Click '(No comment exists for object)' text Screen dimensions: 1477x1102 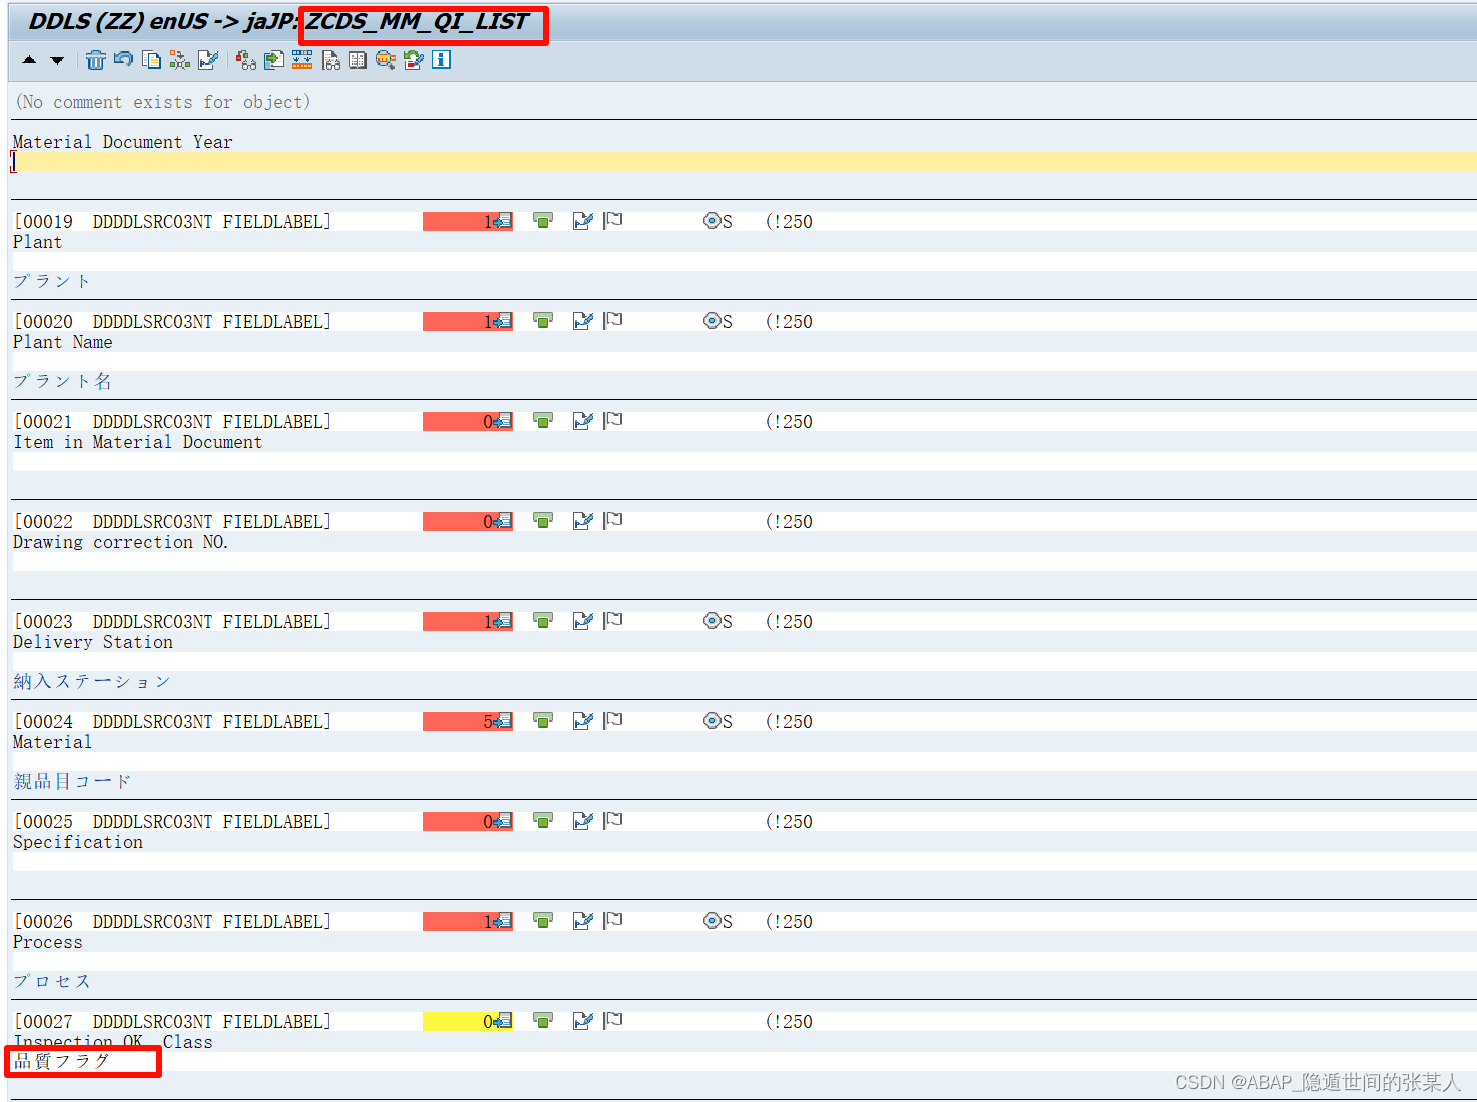163,102
